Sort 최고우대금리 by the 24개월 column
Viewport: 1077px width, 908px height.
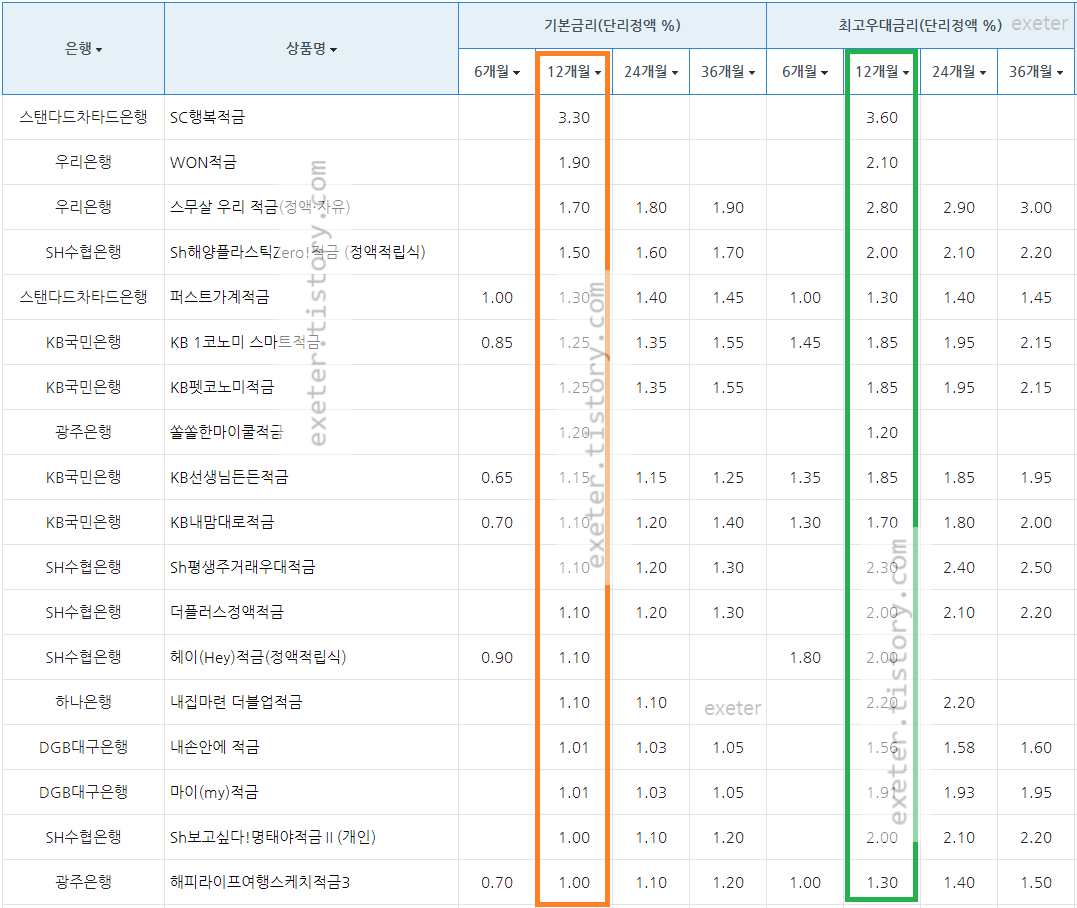pos(959,71)
